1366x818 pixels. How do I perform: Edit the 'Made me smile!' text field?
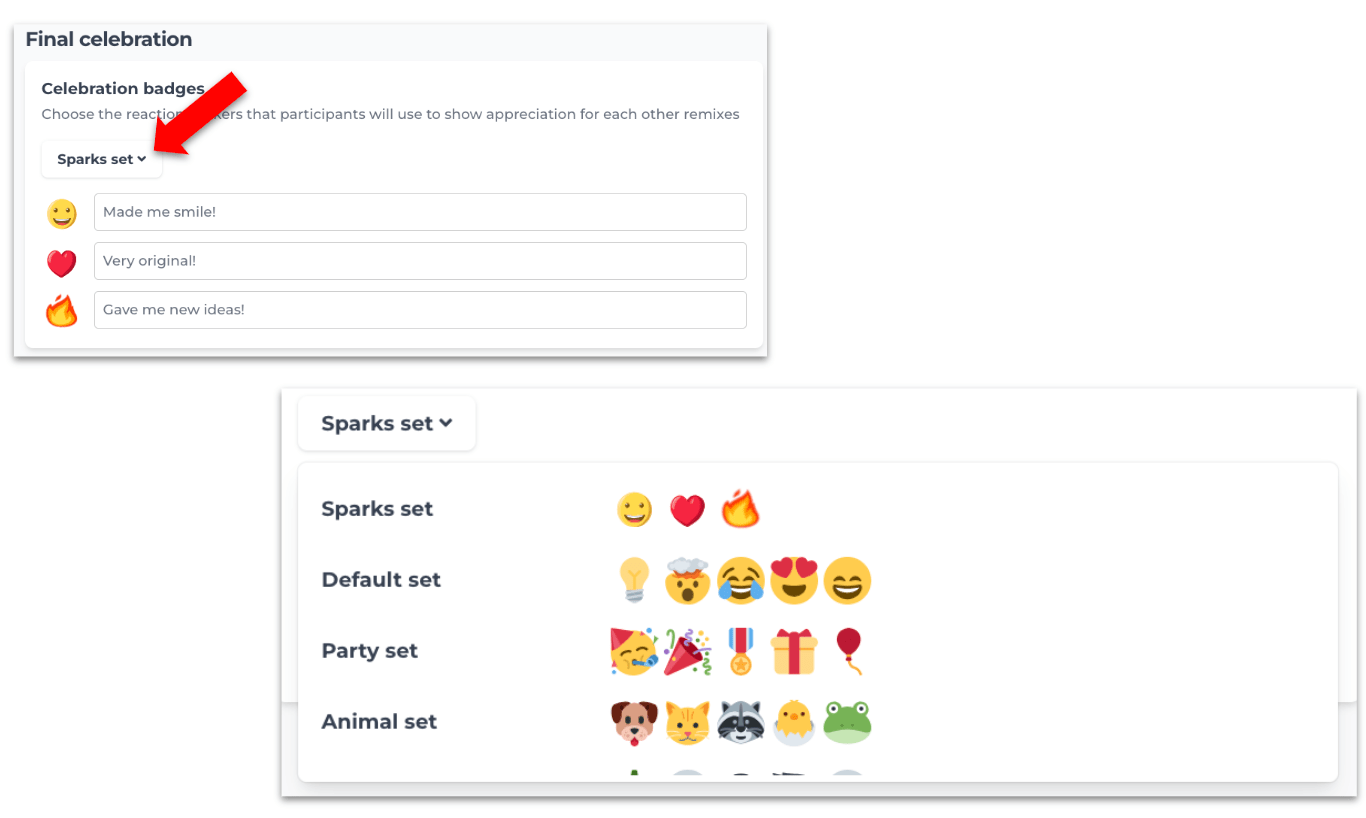[x=420, y=212]
